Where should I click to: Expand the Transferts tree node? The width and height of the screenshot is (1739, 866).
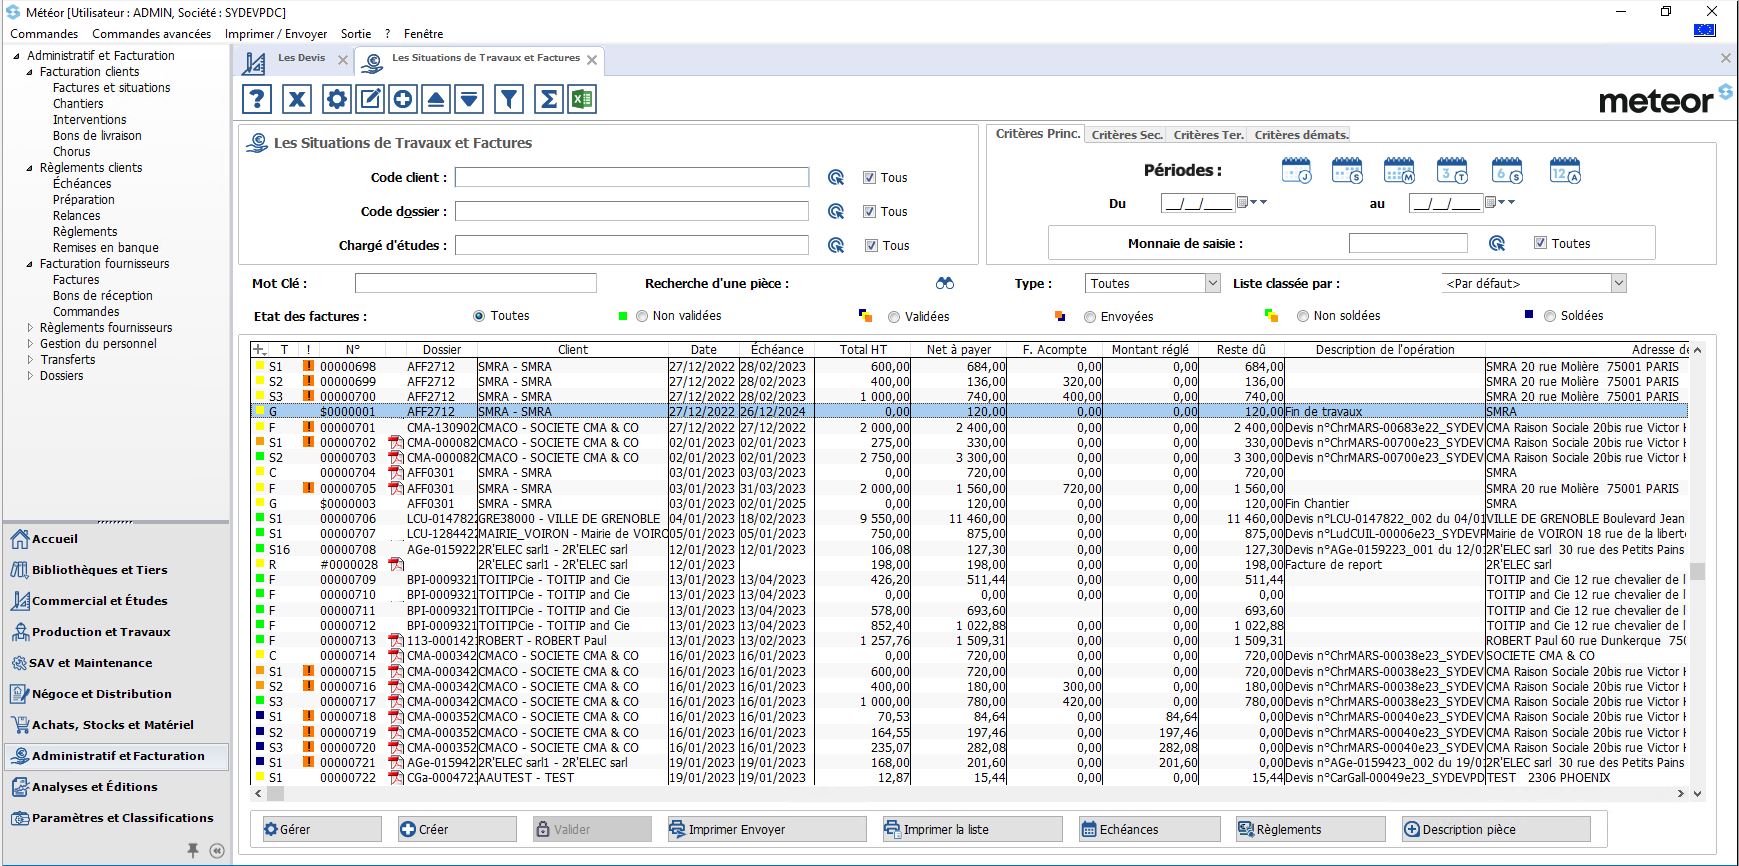[29, 360]
